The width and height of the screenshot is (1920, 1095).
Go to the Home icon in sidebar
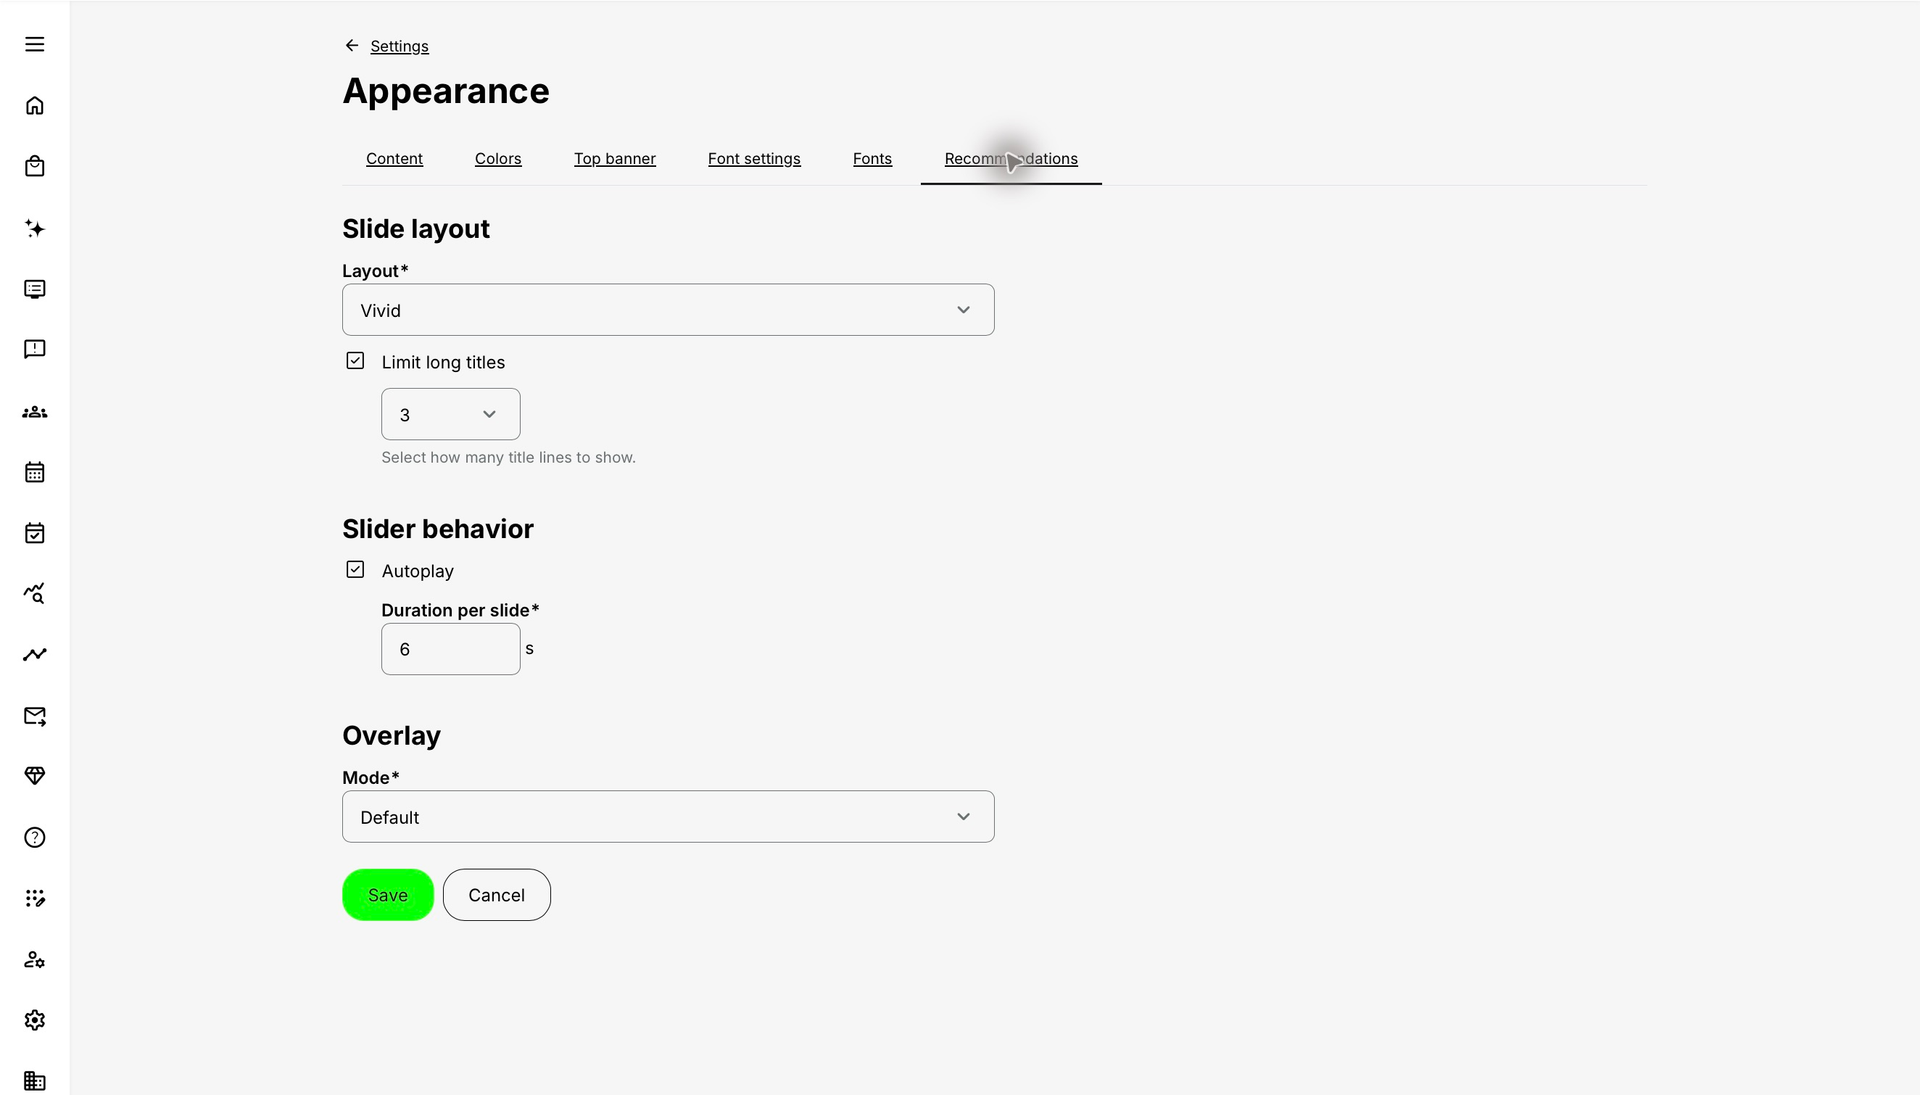pos(35,106)
